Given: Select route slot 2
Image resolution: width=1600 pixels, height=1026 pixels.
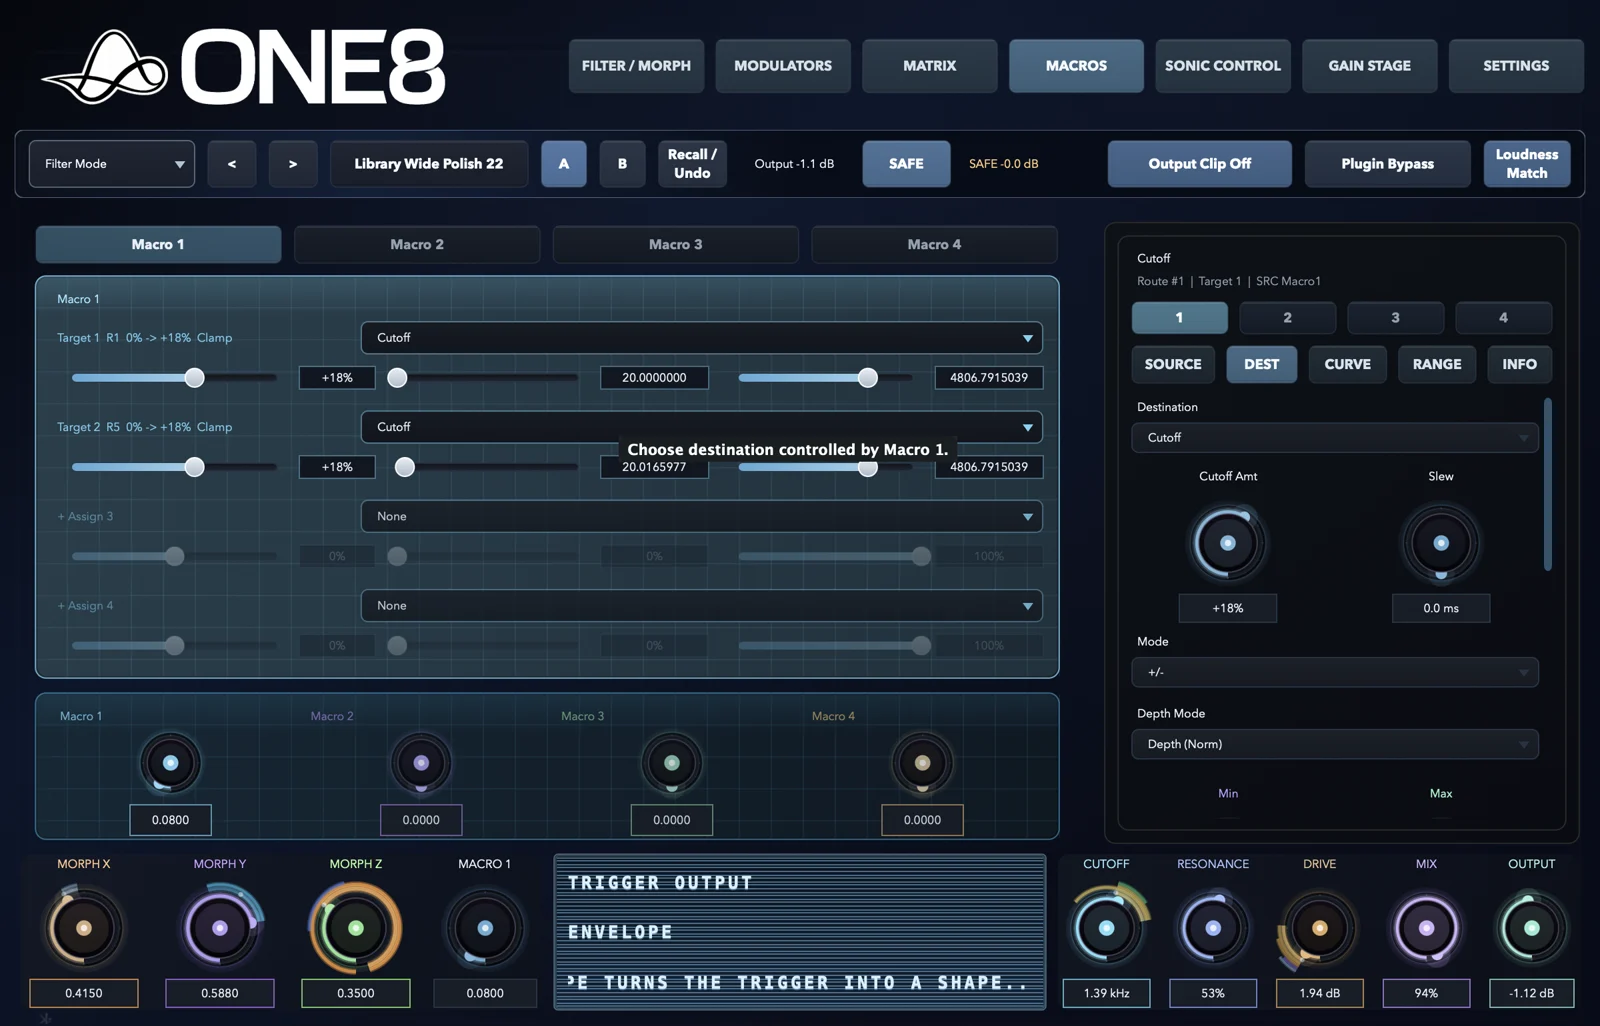Looking at the screenshot, I should click(1287, 317).
